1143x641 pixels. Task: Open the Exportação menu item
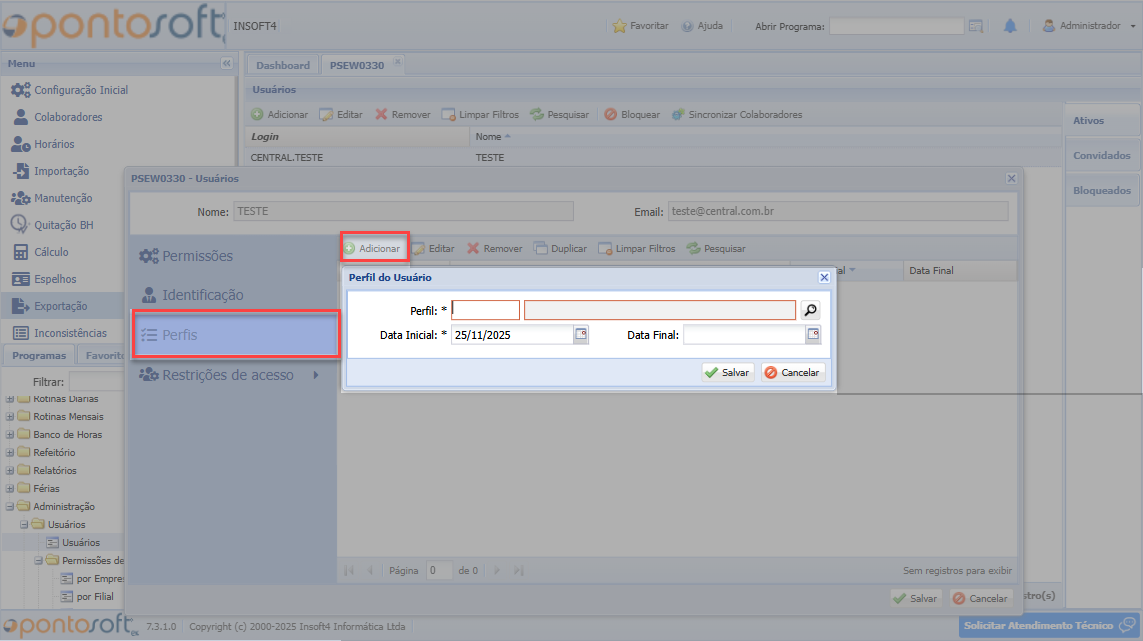click(x=60, y=306)
